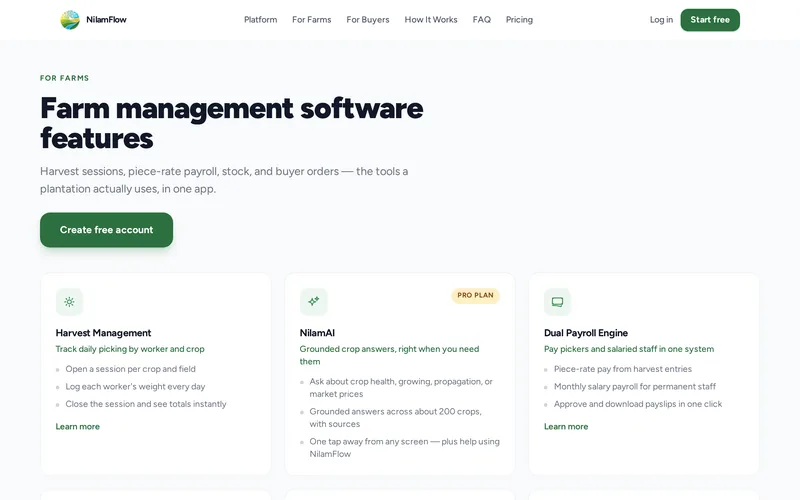Viewport: 800px width, 500px height.
Task: Click 'Close the session and see totals instantly'
Action: 145,404
